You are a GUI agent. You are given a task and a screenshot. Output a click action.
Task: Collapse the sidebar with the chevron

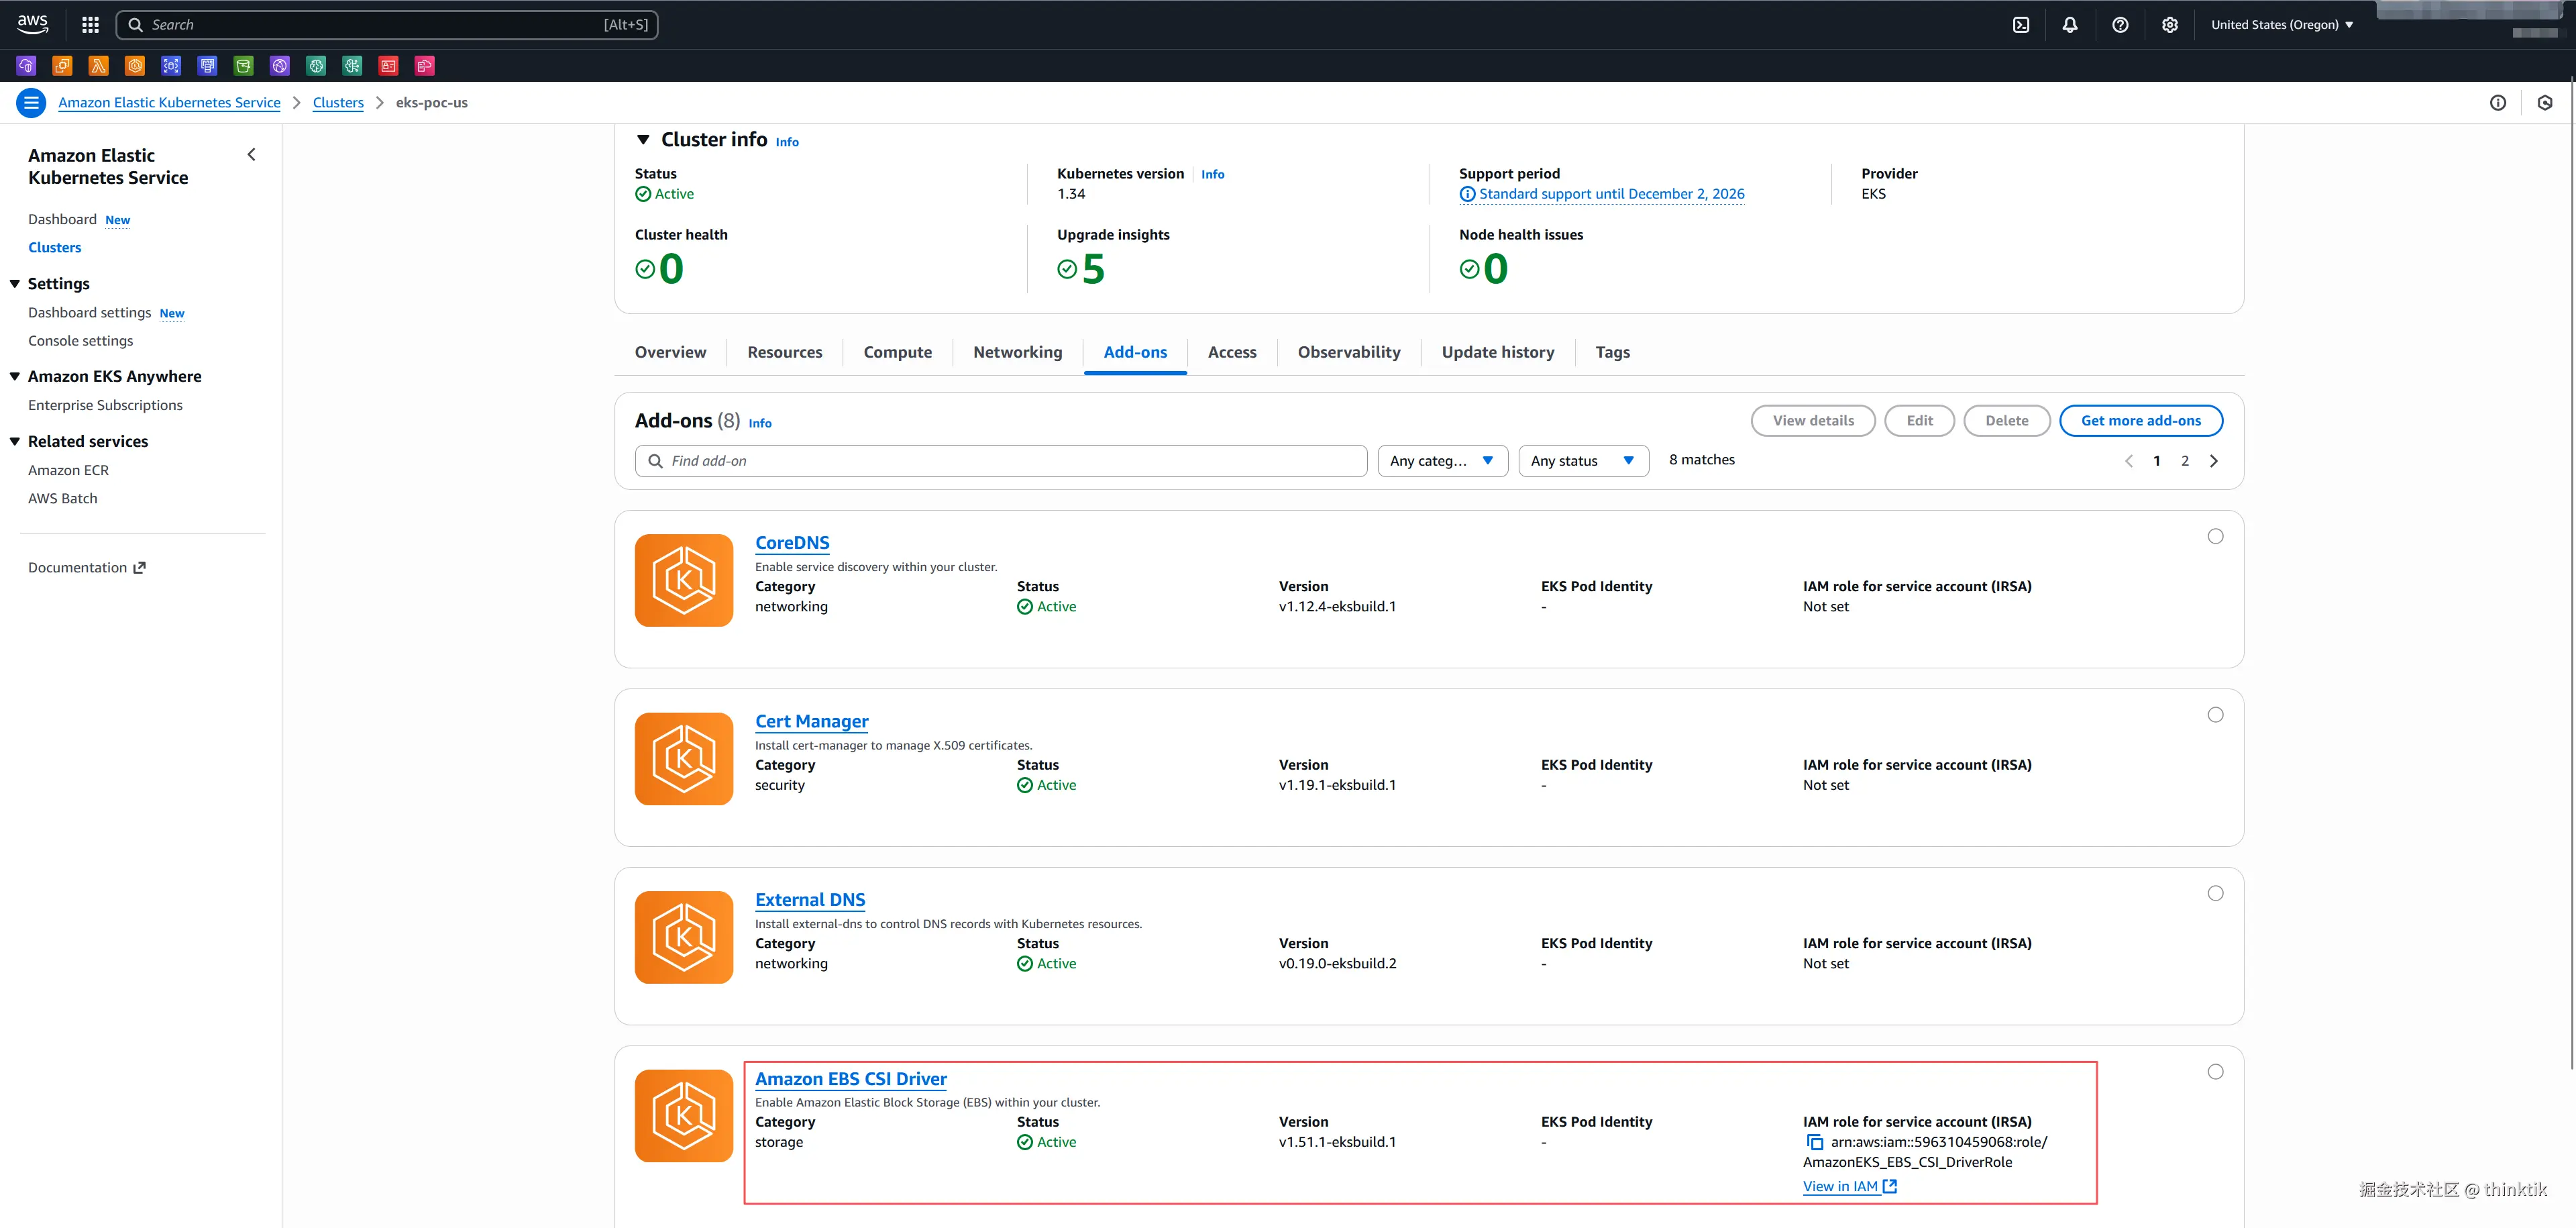pos(251,155)
